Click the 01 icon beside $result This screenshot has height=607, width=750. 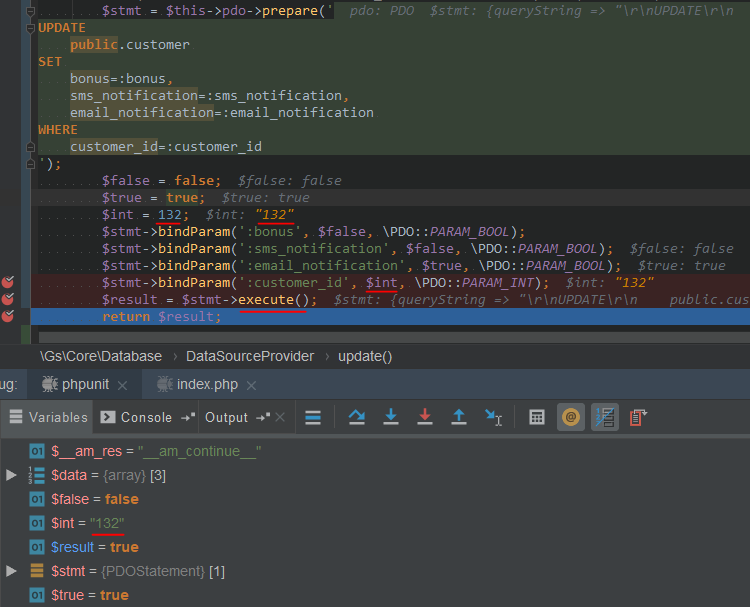[x=37, y=547]
